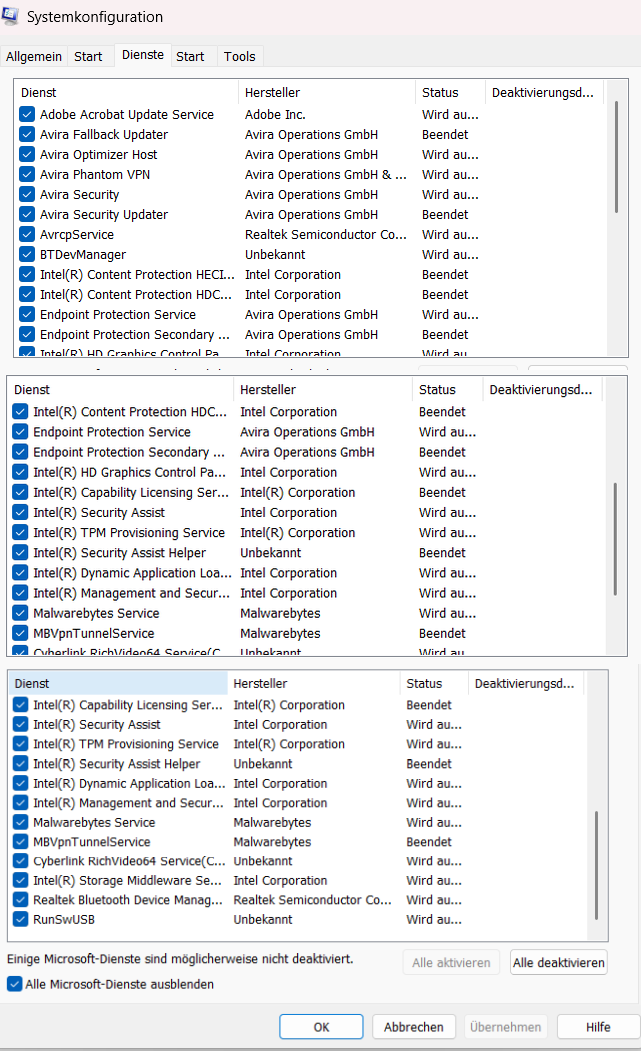Uncheck the Adobe Acrobat Update Service checkbox
The width and height of the screenshot is (641, 1051).
(27, 115)
